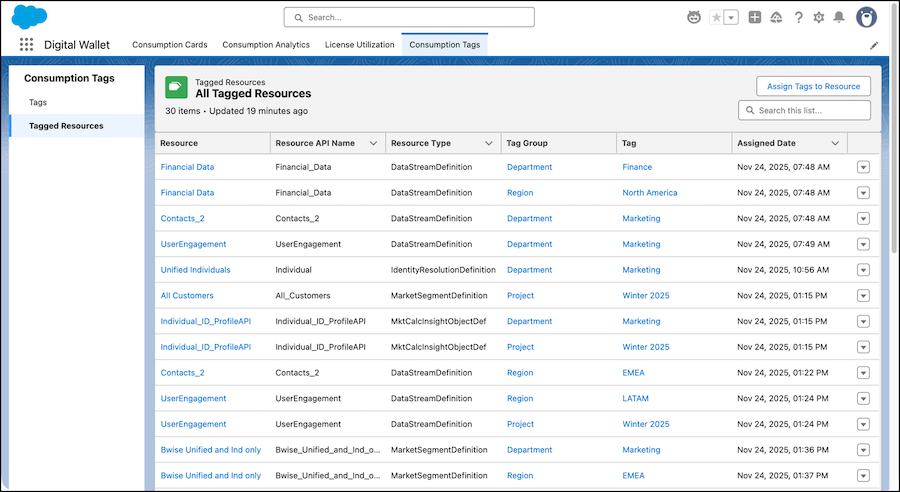Click the Finance tag link

coord(637,167)
